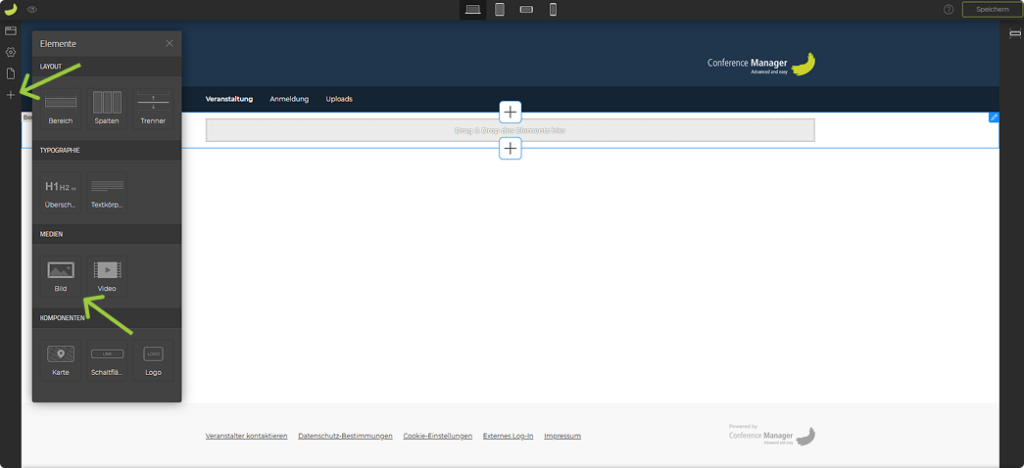
Task: Open Veranstalter kontaktieren footer link
Action: [246, 436]
